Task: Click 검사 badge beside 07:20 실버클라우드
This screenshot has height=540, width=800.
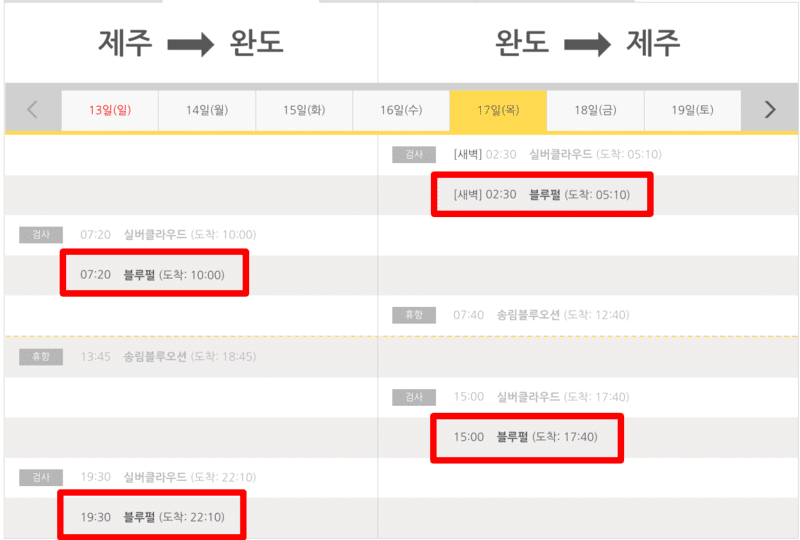Action: coord(41,235)
